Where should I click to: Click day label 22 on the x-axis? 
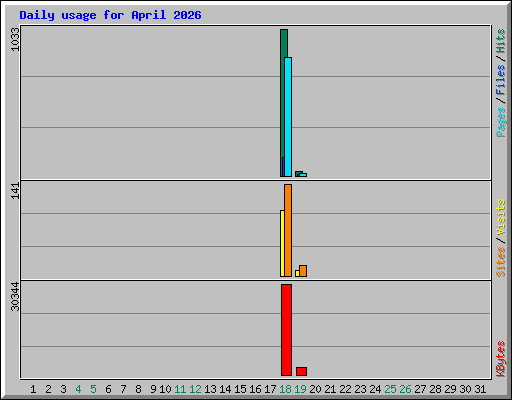coord(345,389)
